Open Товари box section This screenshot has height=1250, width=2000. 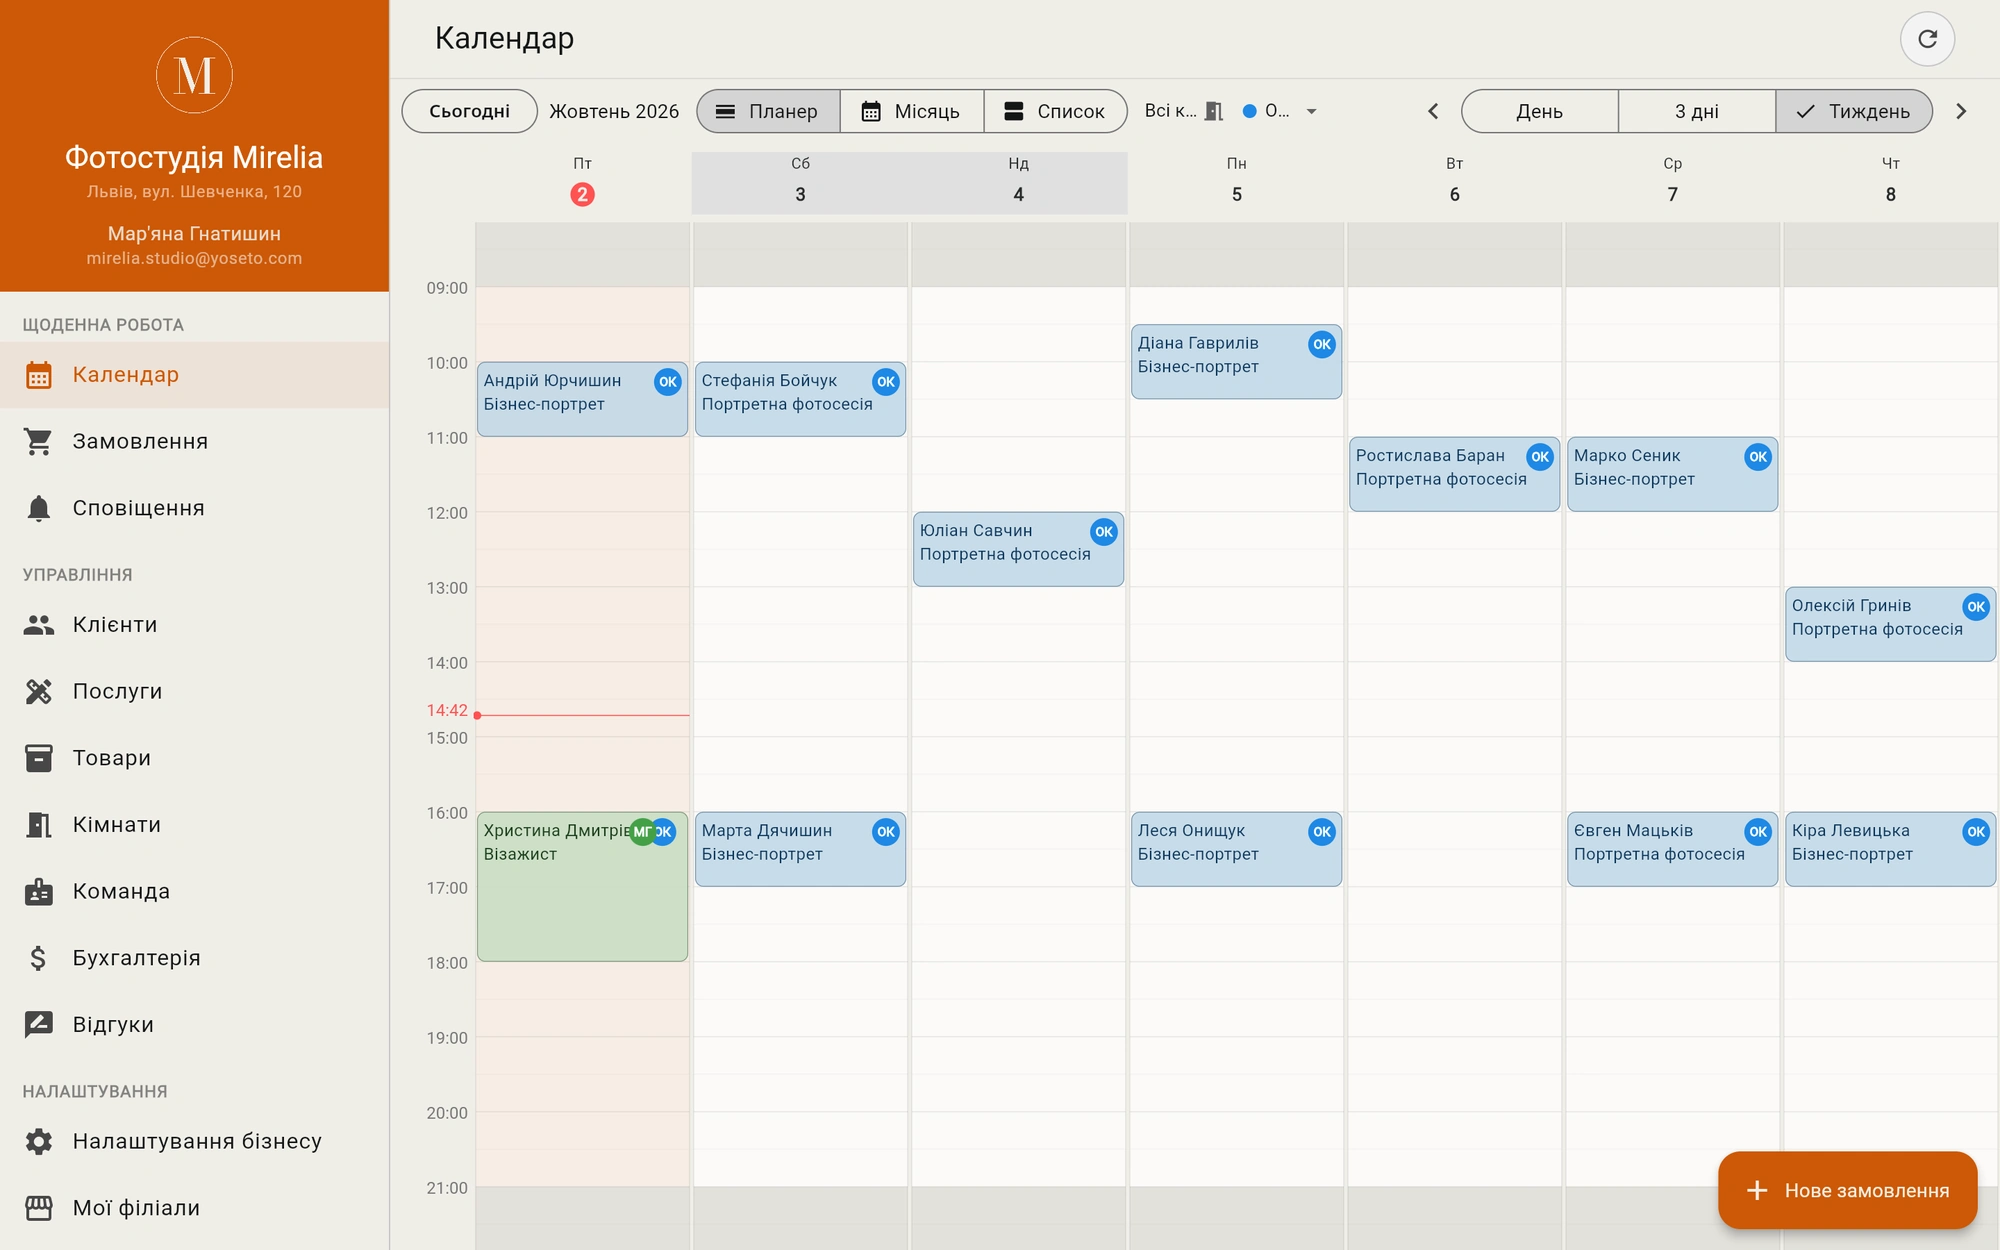click(x=194, y=758)
